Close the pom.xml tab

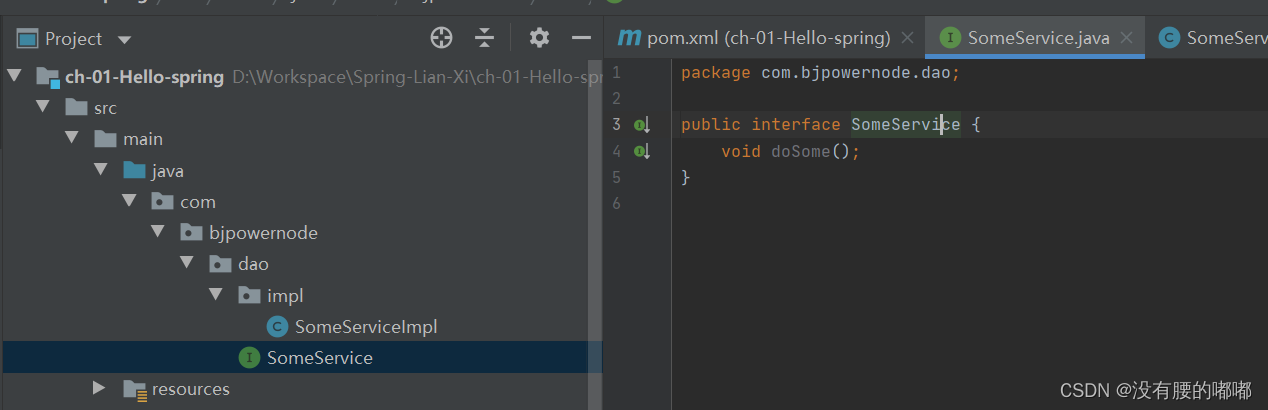[907, 38]
